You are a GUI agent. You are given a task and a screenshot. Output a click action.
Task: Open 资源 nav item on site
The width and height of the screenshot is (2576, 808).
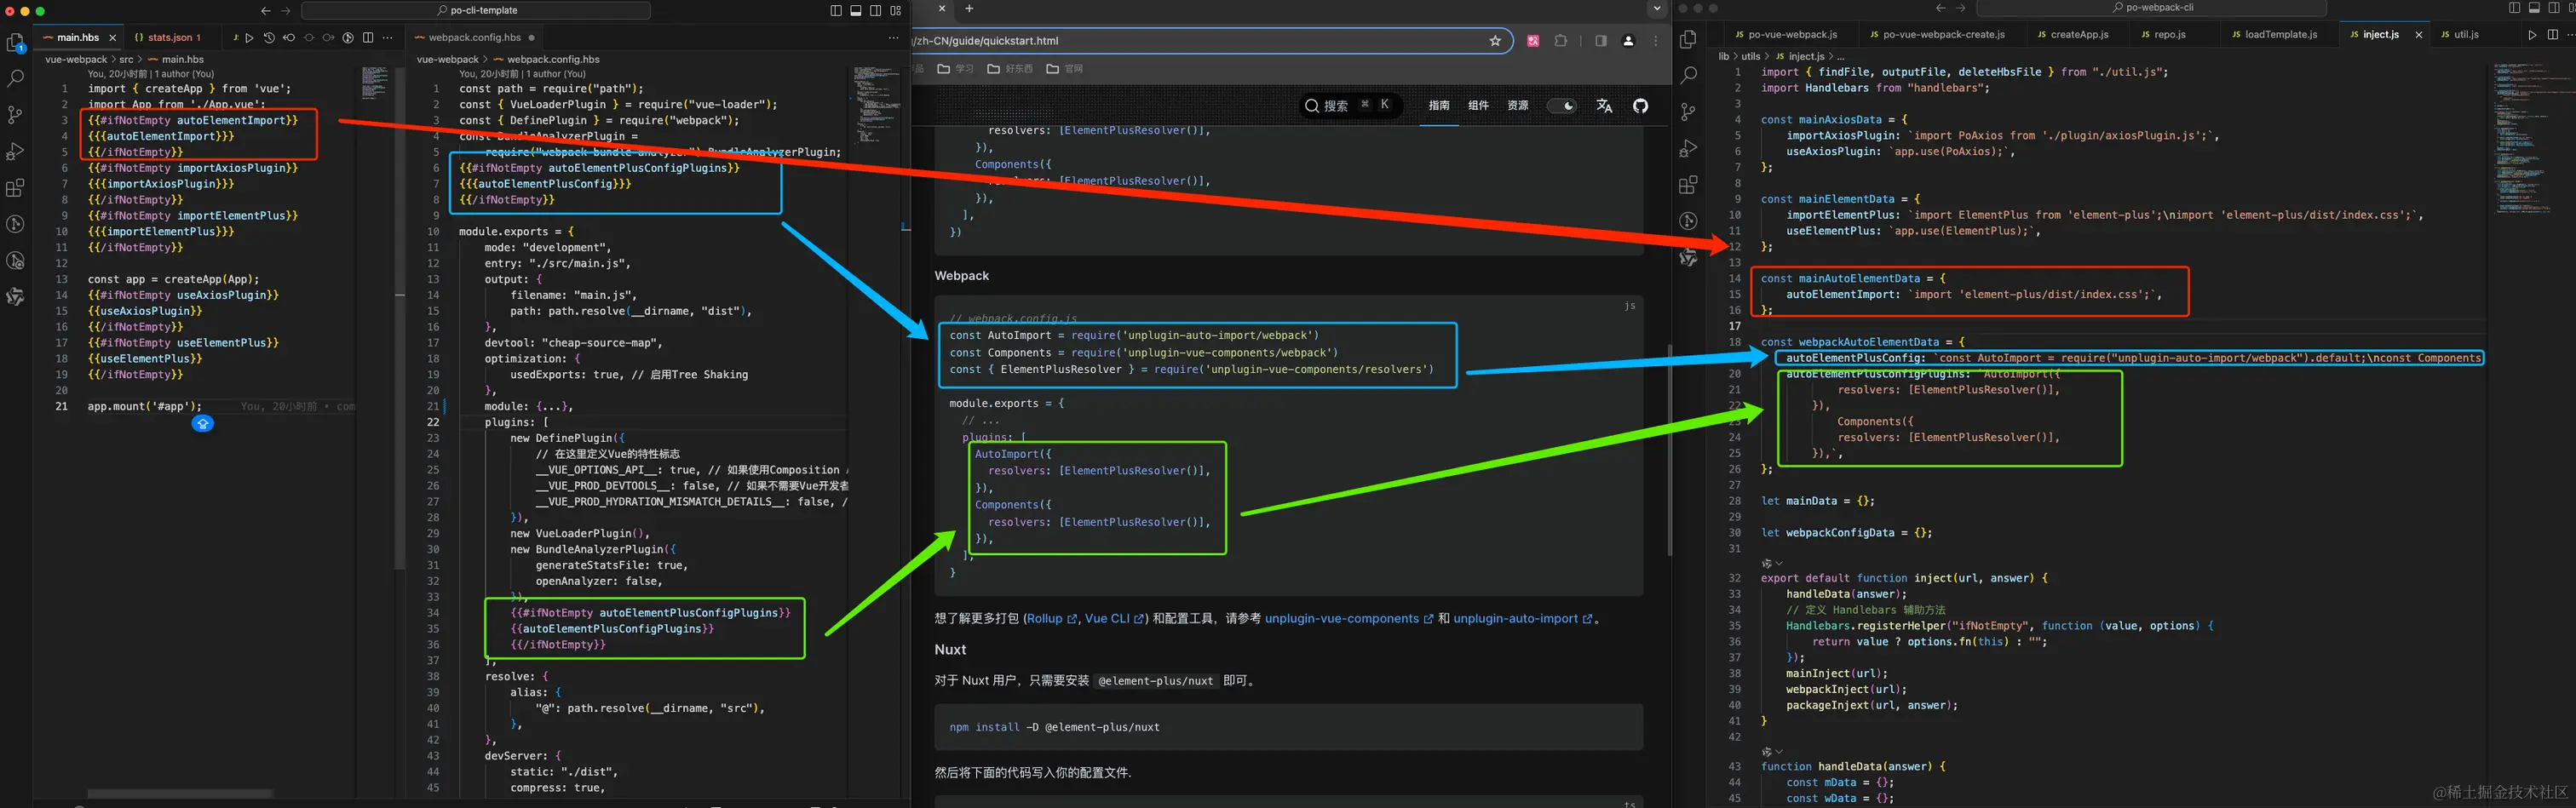[x=1518, y=106]
